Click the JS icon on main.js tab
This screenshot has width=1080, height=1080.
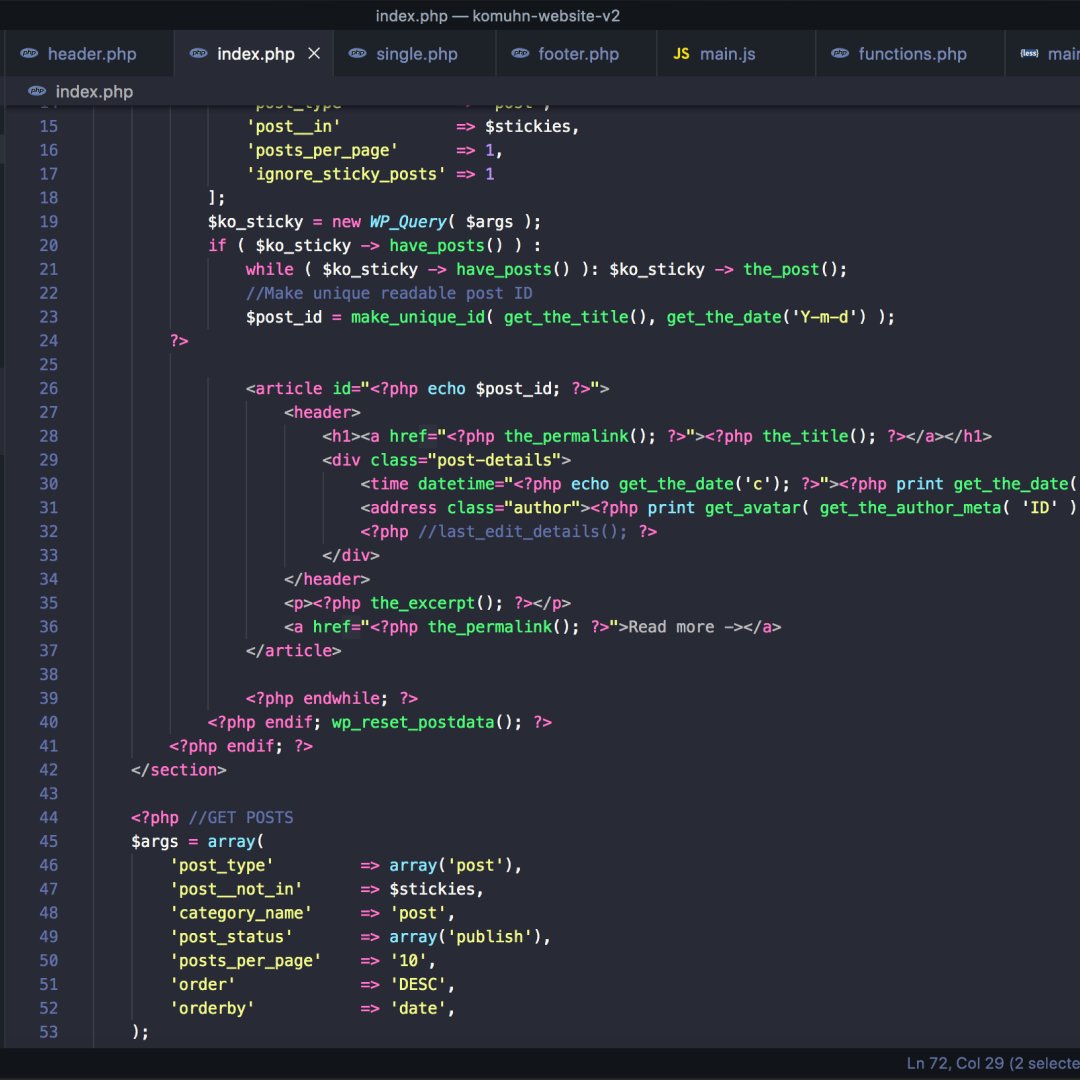pyautogui.click(x=681, y=54)
